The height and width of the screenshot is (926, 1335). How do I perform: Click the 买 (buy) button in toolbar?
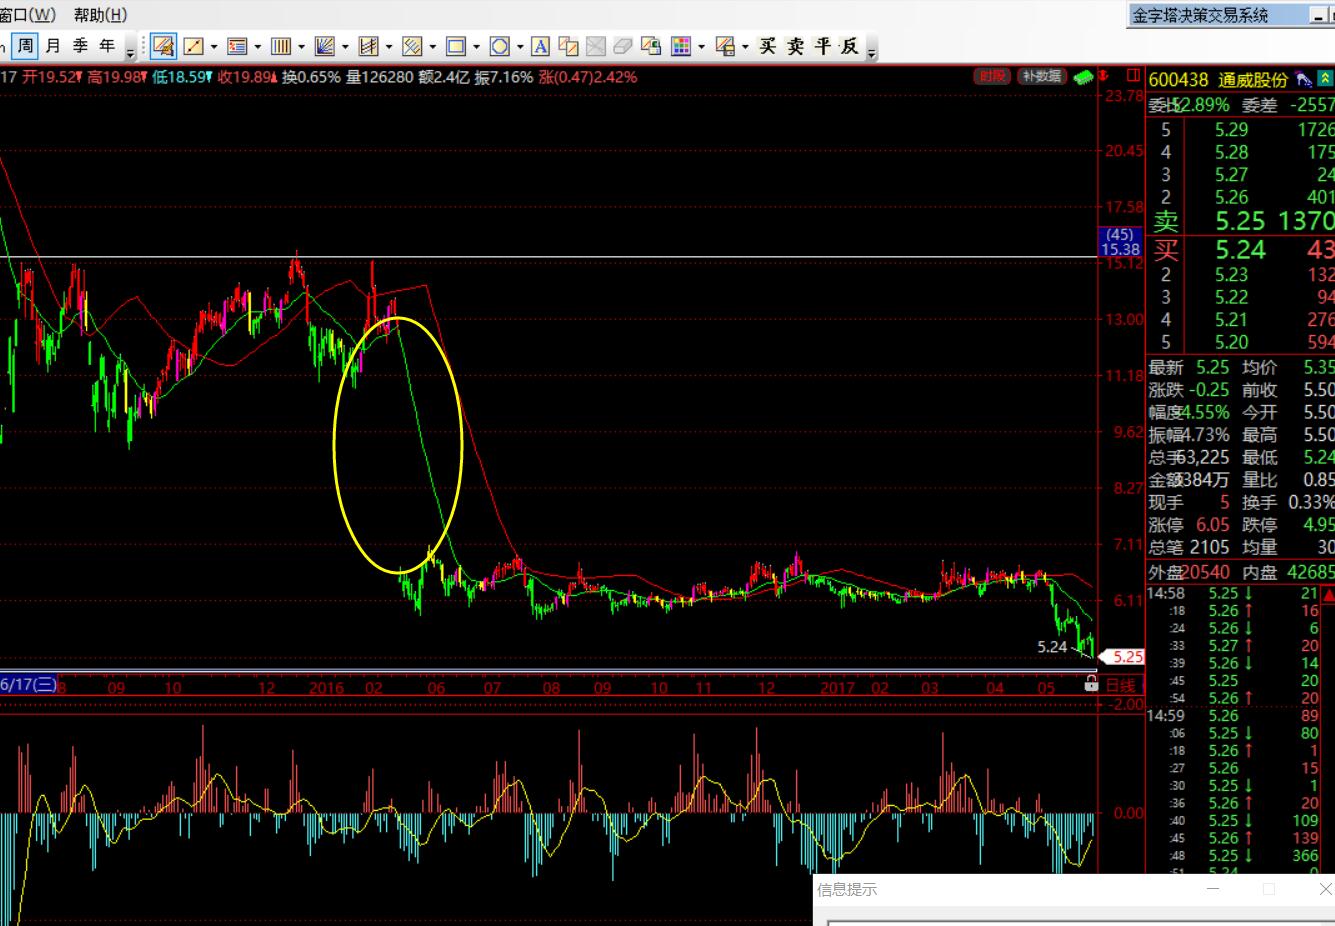[x=768, y=46]
